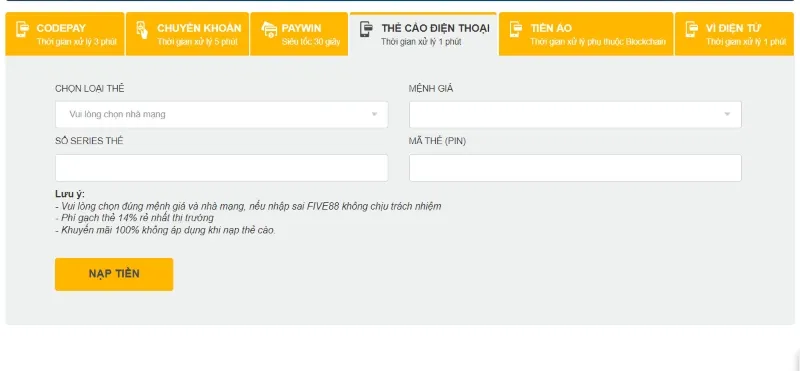The width and height of the screenshot is (800, 371).
Task: Click the NẠP TIỀN button
Action: click(114, 274)
